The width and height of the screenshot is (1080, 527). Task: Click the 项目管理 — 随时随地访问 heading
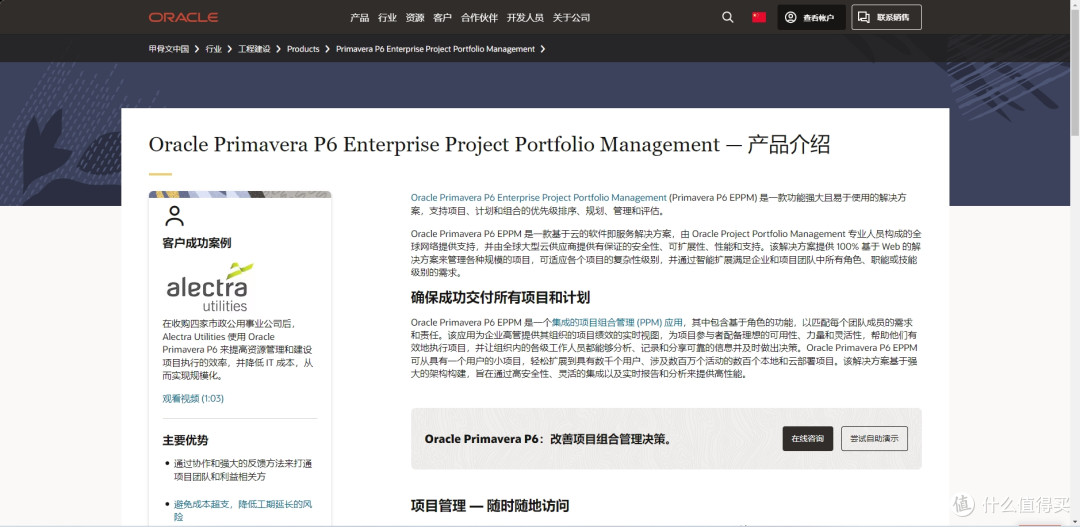(x=490, y=506)
